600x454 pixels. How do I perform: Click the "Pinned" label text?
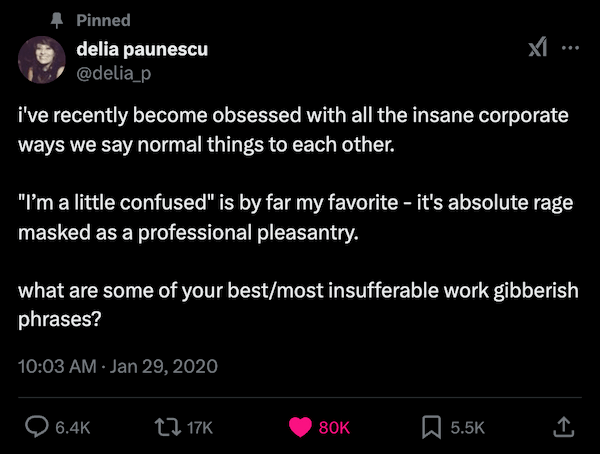(103, 20)
